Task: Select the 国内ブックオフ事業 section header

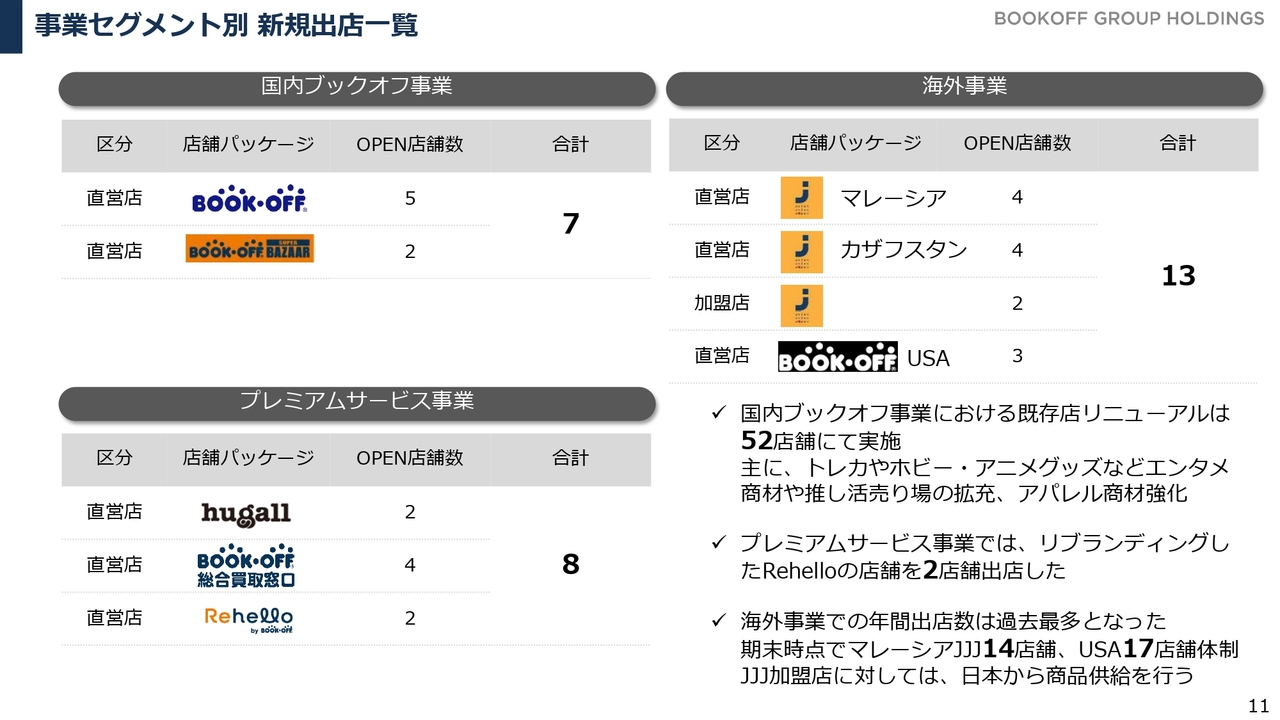Action: click(357, 87)
